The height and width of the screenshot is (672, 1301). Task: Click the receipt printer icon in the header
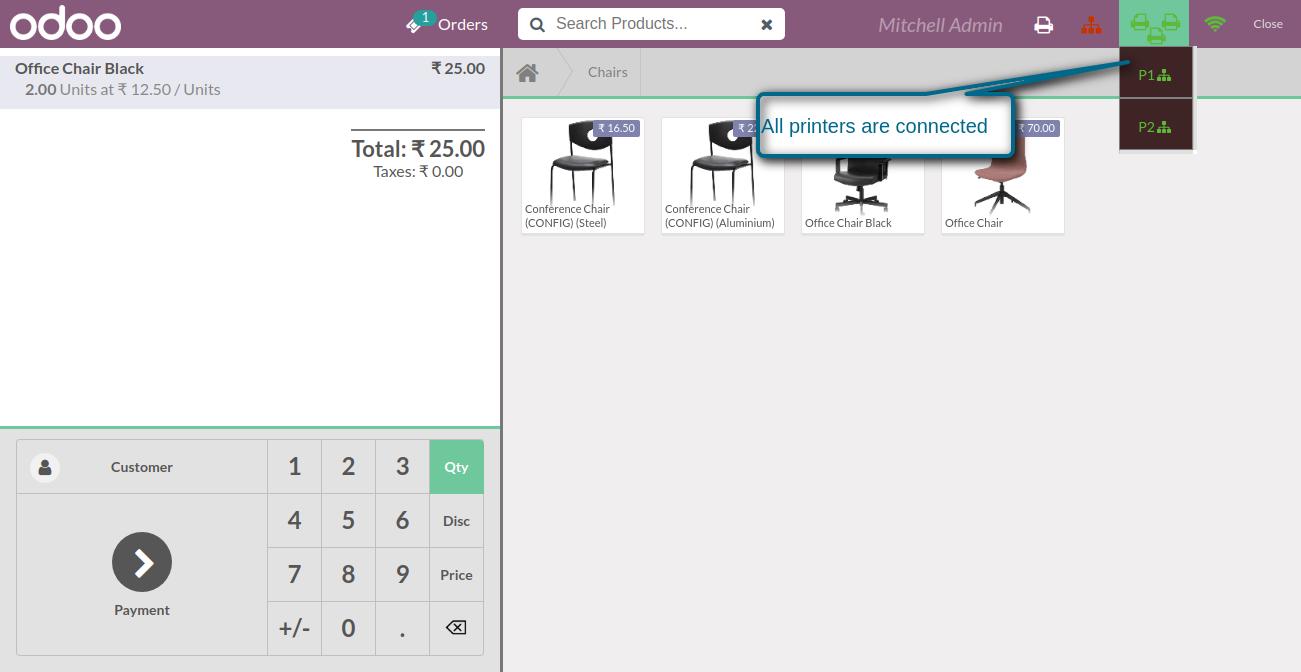(x=1043, y=24)
